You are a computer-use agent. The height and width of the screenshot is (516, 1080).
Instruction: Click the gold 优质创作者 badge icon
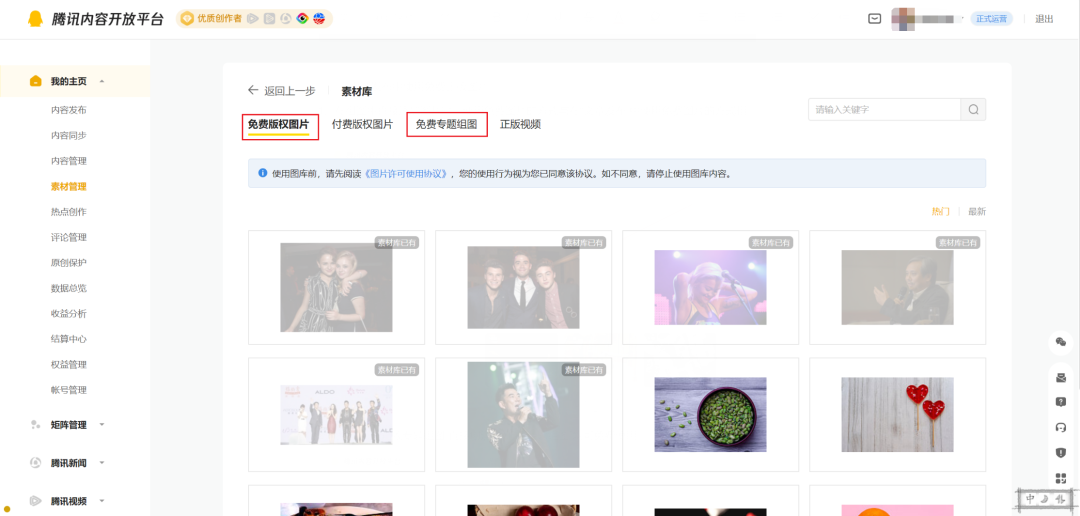(x=187, y=19)
